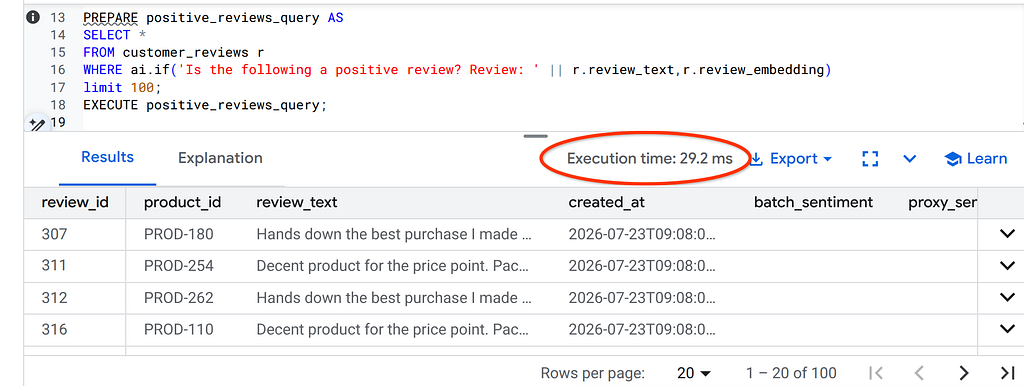1024x386 pixels.
Task: Click the created_at column header
Action: pos(606,202)
